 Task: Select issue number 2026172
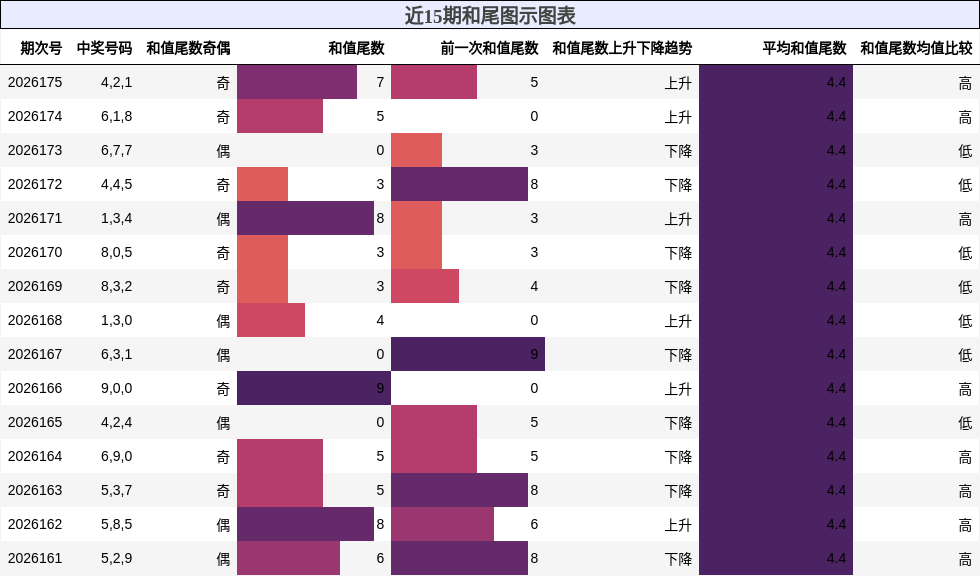(35, 184)
